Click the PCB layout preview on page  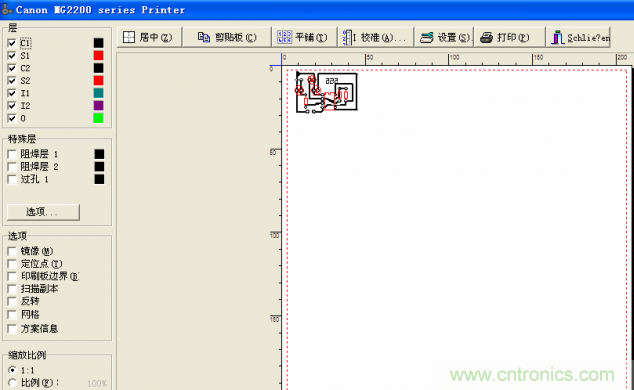326,92
